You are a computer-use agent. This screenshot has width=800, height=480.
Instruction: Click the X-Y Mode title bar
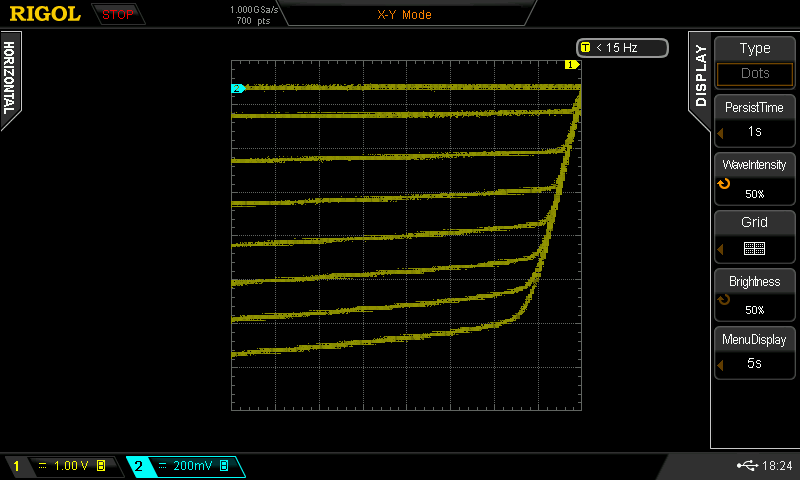point(404,15)
